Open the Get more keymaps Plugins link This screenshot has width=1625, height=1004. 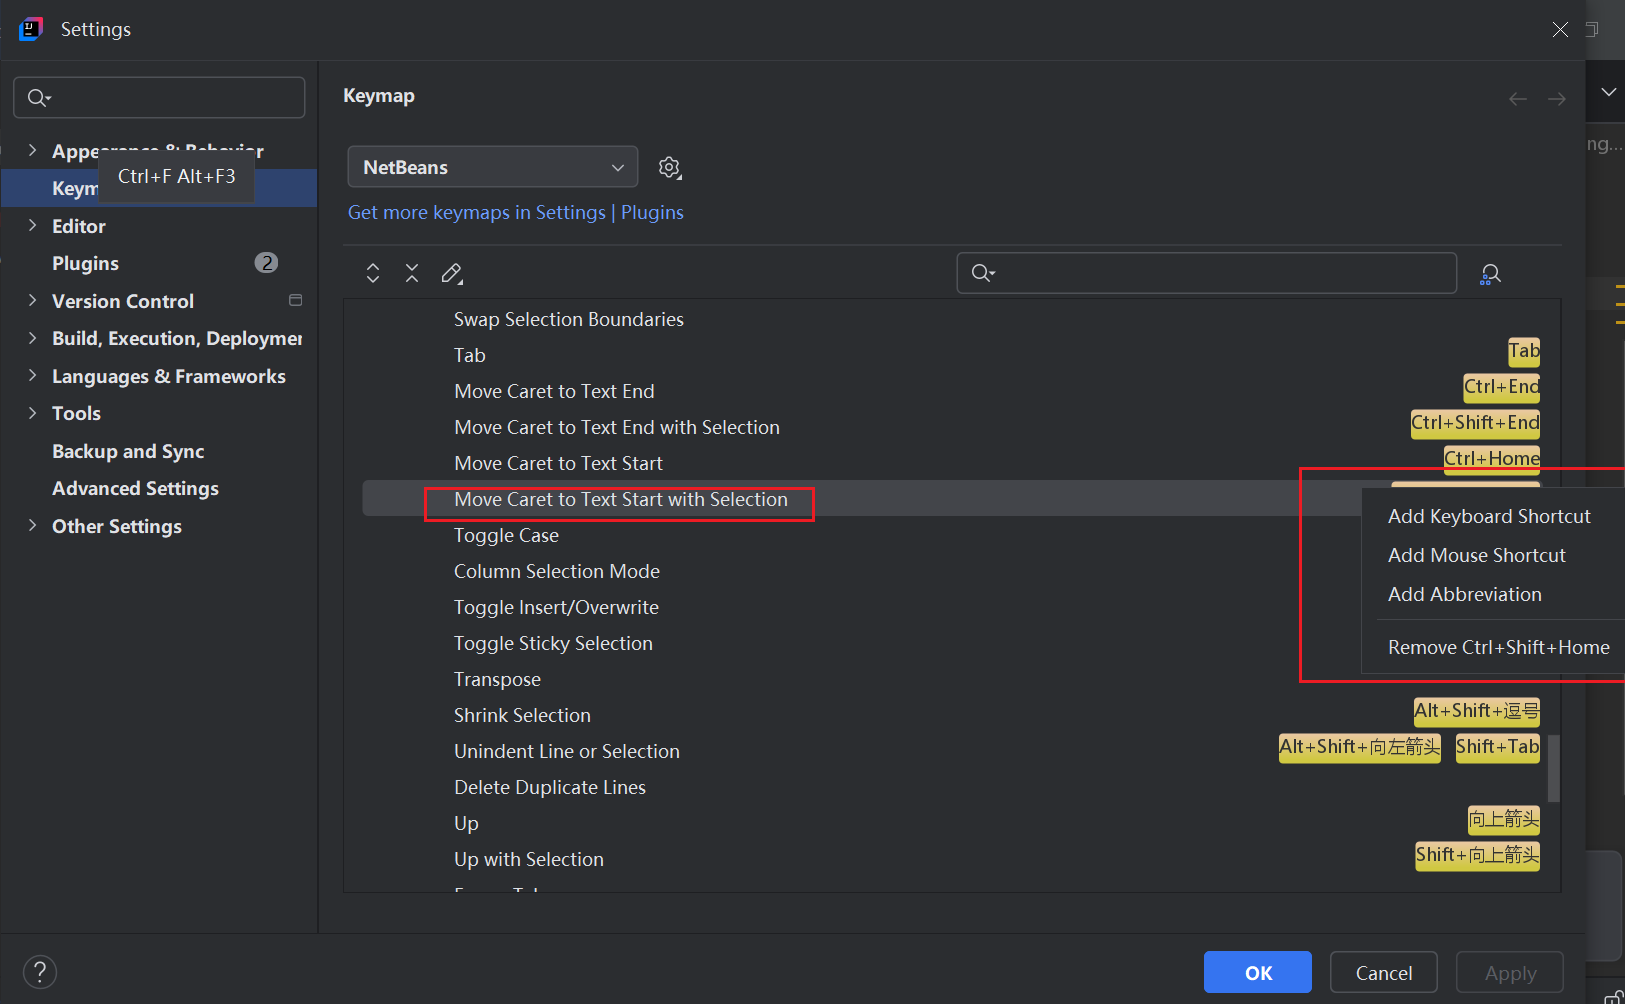click(516, 212)
